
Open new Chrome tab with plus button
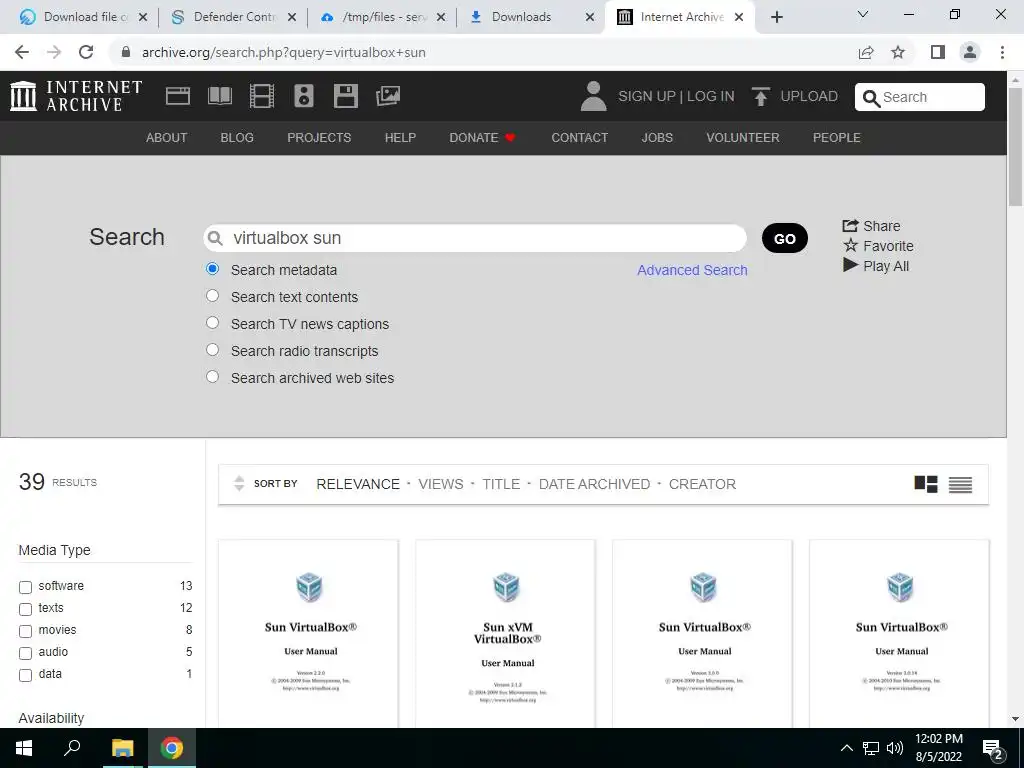(776, 17)
